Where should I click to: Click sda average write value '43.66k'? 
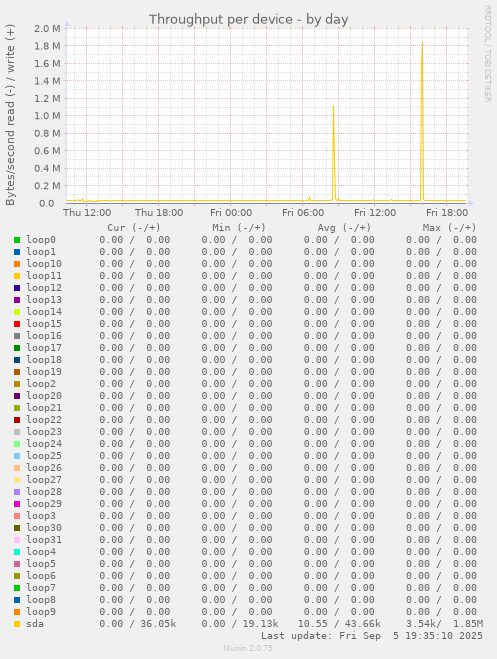click(x=363, y=624)
